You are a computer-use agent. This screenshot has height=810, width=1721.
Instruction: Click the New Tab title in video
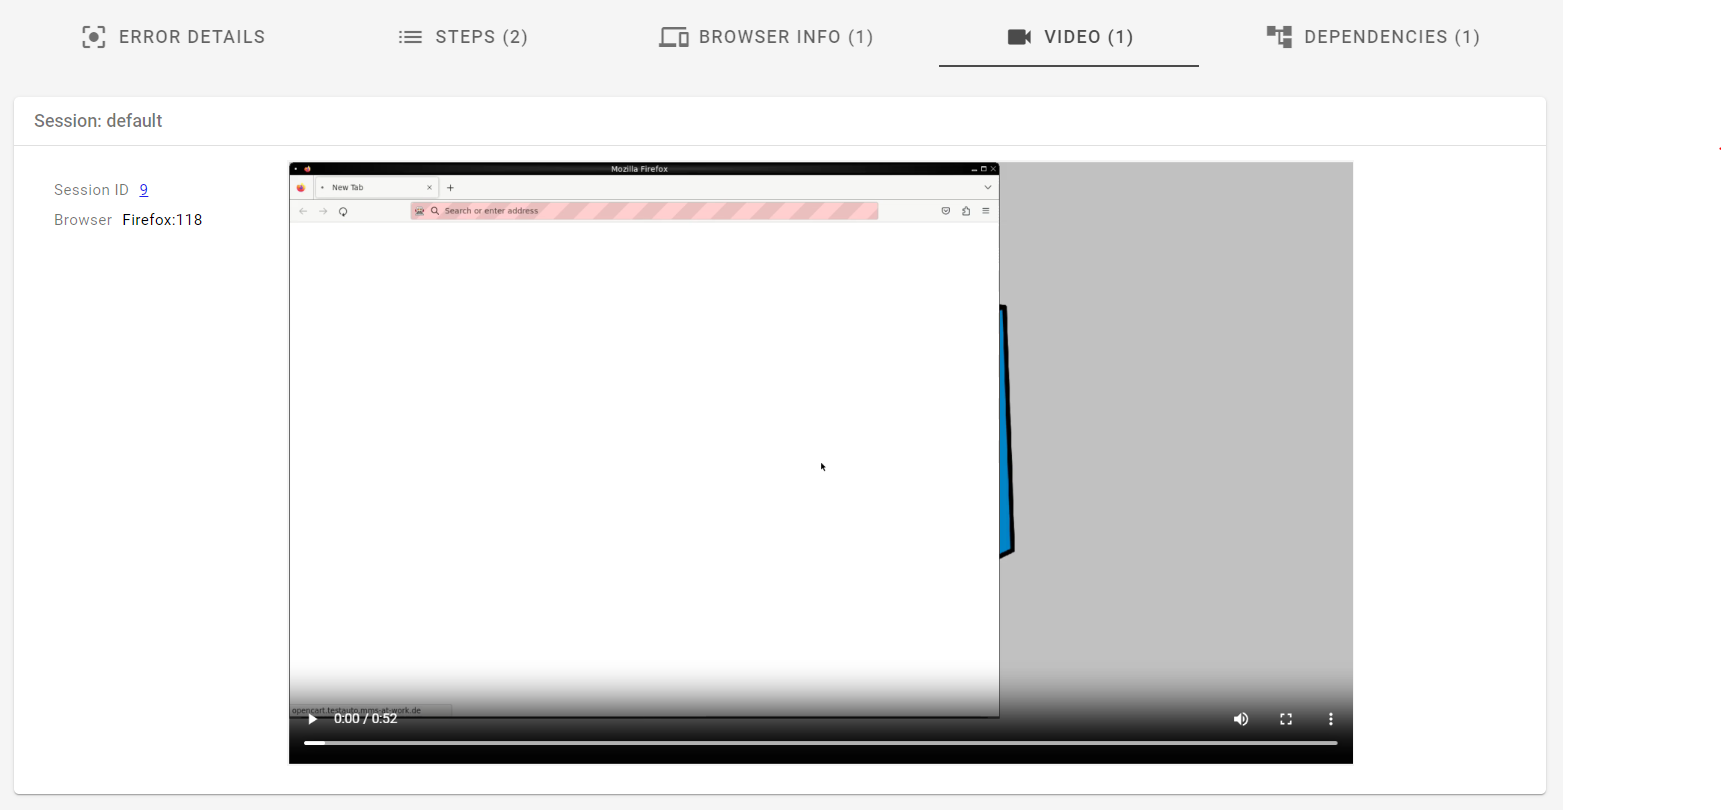coord(347,187)
